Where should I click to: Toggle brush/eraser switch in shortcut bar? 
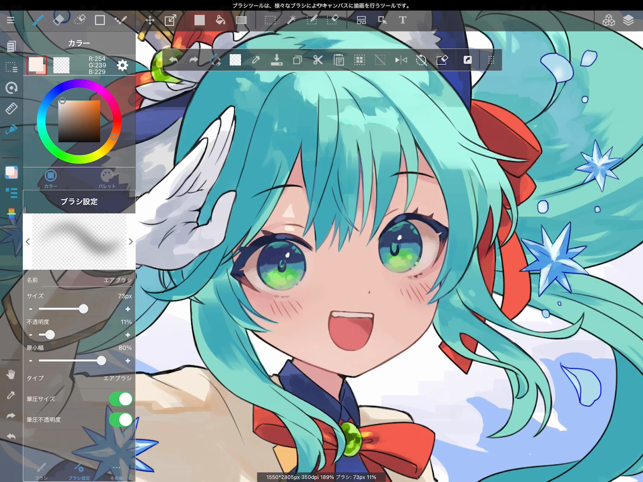click(215, 60)
